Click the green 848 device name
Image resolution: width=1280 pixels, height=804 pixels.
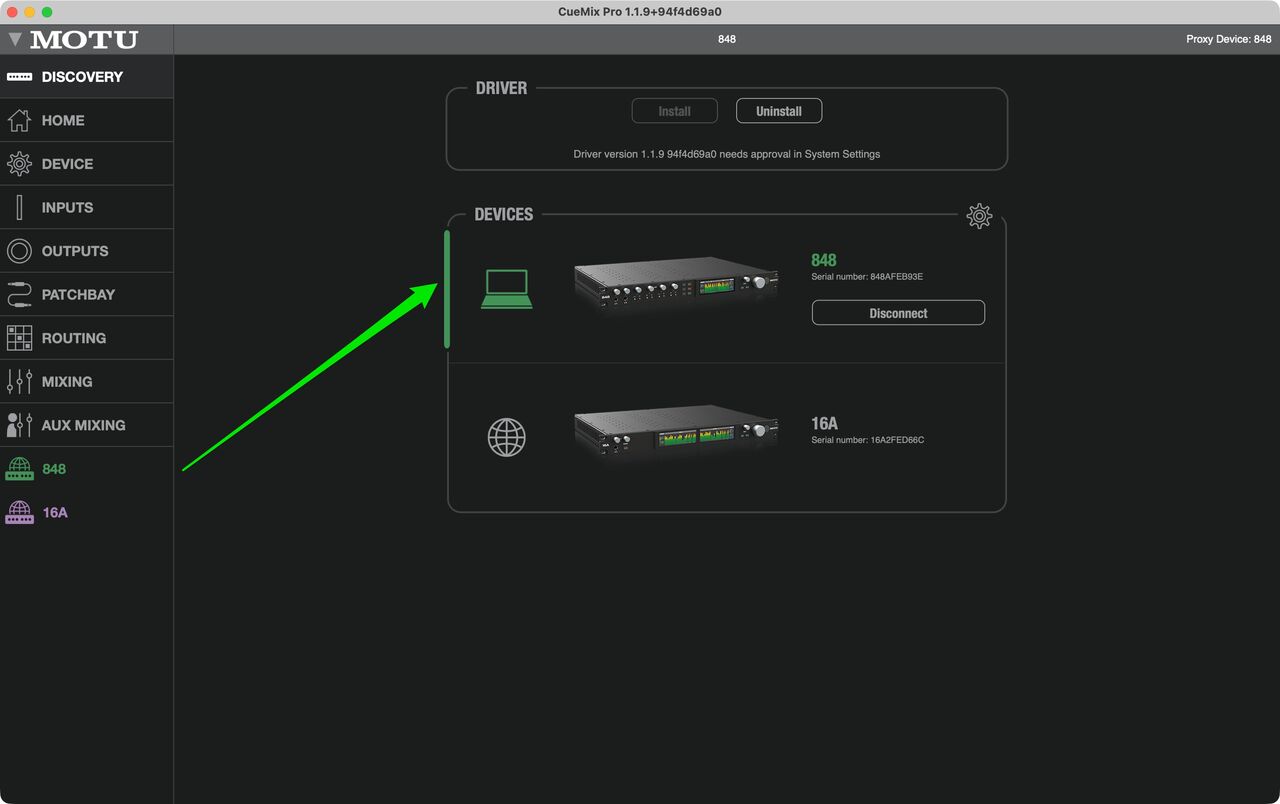(824, 260)
